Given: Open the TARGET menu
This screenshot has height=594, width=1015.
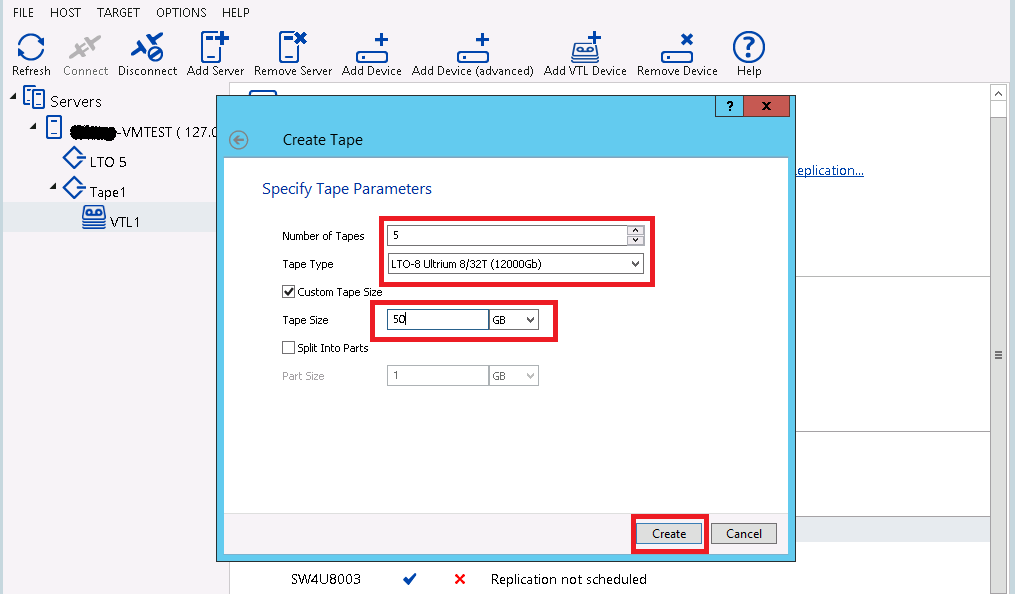Looking at the screenshot, I should (118, 12).
